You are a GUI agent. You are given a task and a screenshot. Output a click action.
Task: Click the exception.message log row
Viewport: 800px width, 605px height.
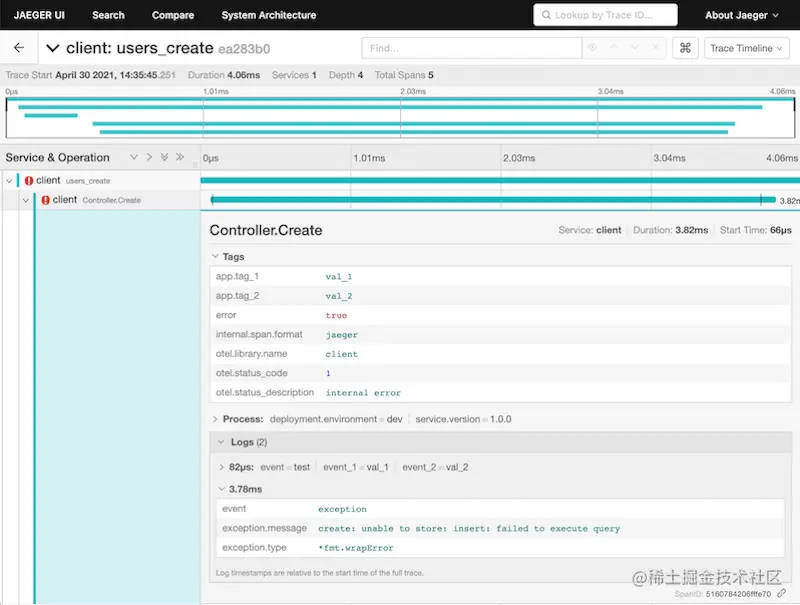pos(501,528)
